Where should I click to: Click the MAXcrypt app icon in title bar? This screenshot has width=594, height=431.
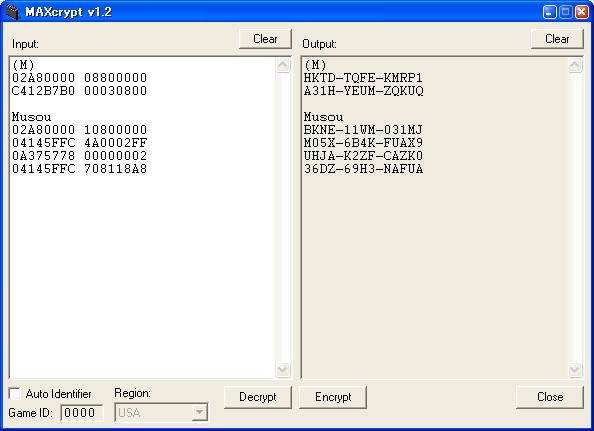12,12
